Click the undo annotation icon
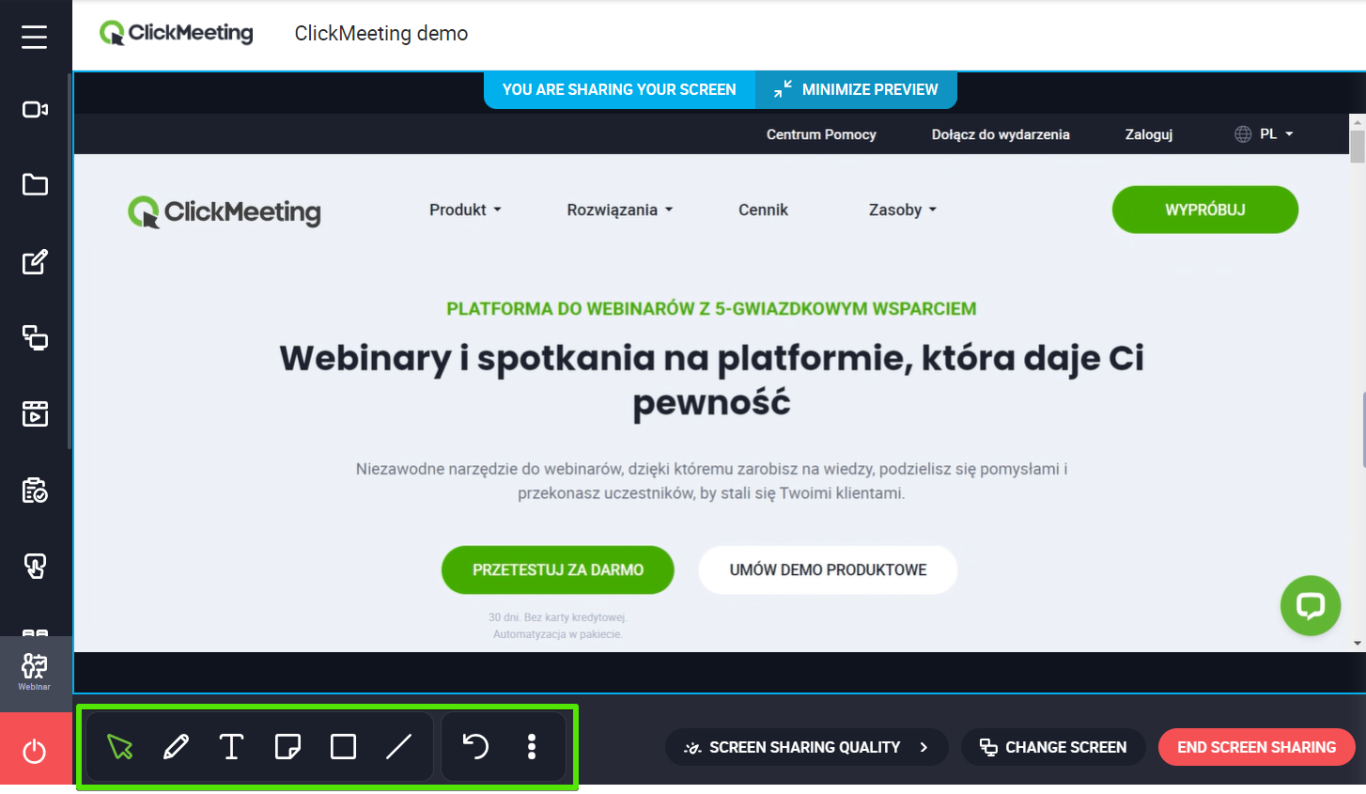The height and width of the screenshot is (794, 1366). tap(475, 746)
